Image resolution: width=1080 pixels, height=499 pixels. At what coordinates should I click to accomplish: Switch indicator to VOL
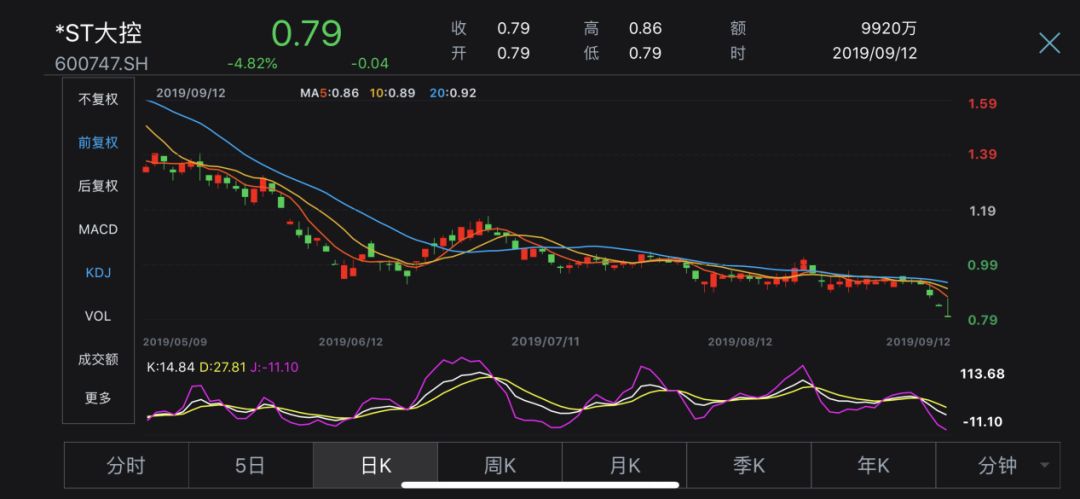[98, 316]
